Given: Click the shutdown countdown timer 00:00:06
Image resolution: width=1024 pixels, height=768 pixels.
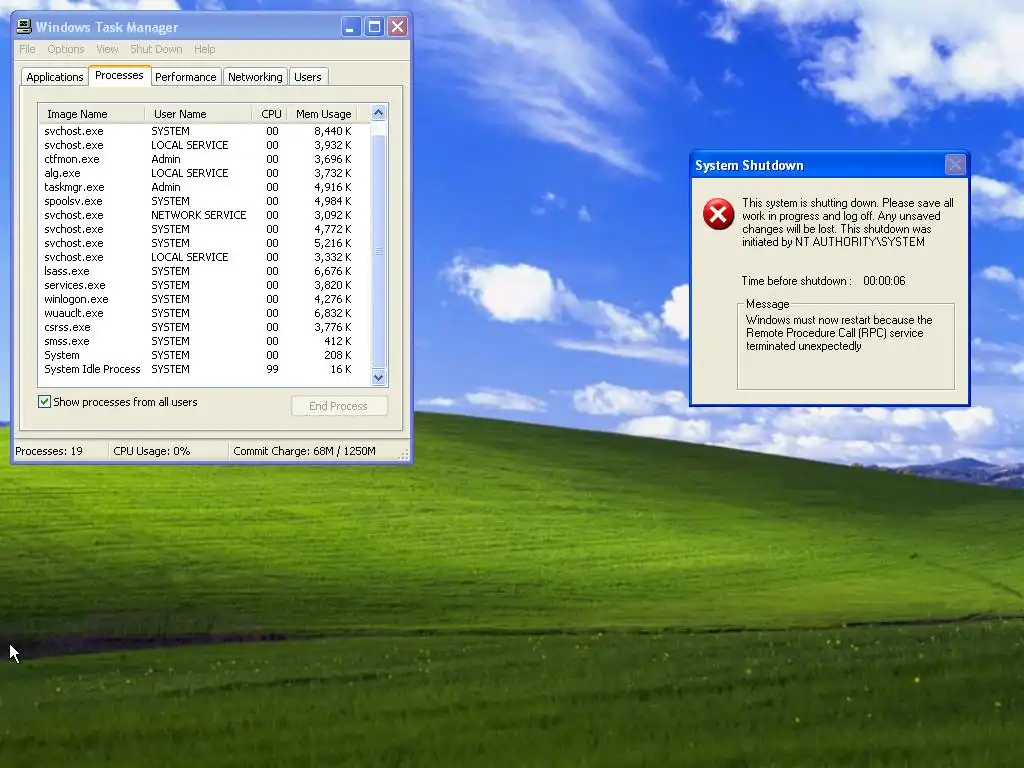Looking at the screenshot, I should tap(884, 281).
